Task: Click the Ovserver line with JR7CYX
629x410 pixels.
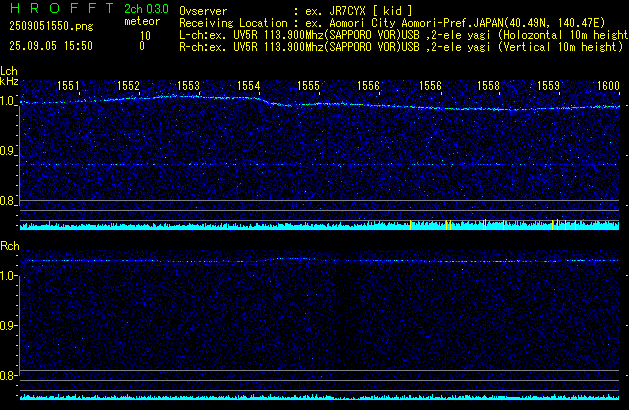Action: tap(296, 11)
